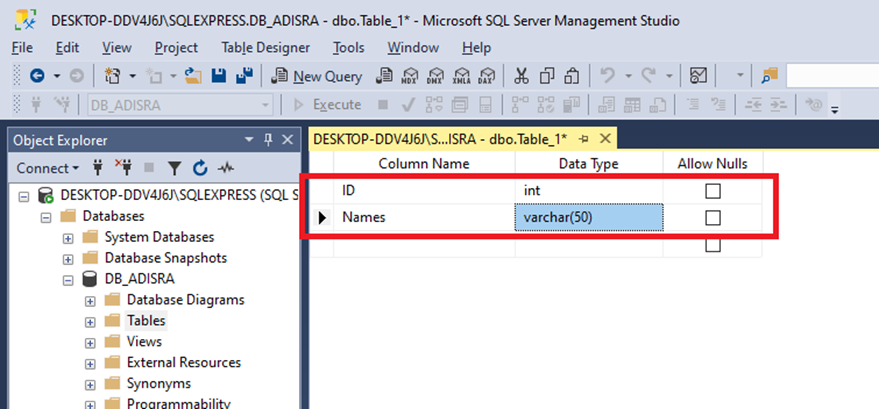Viewport: 879px width, 409px height.
Task: Click the Paste icon
Action: coord(572,76)
